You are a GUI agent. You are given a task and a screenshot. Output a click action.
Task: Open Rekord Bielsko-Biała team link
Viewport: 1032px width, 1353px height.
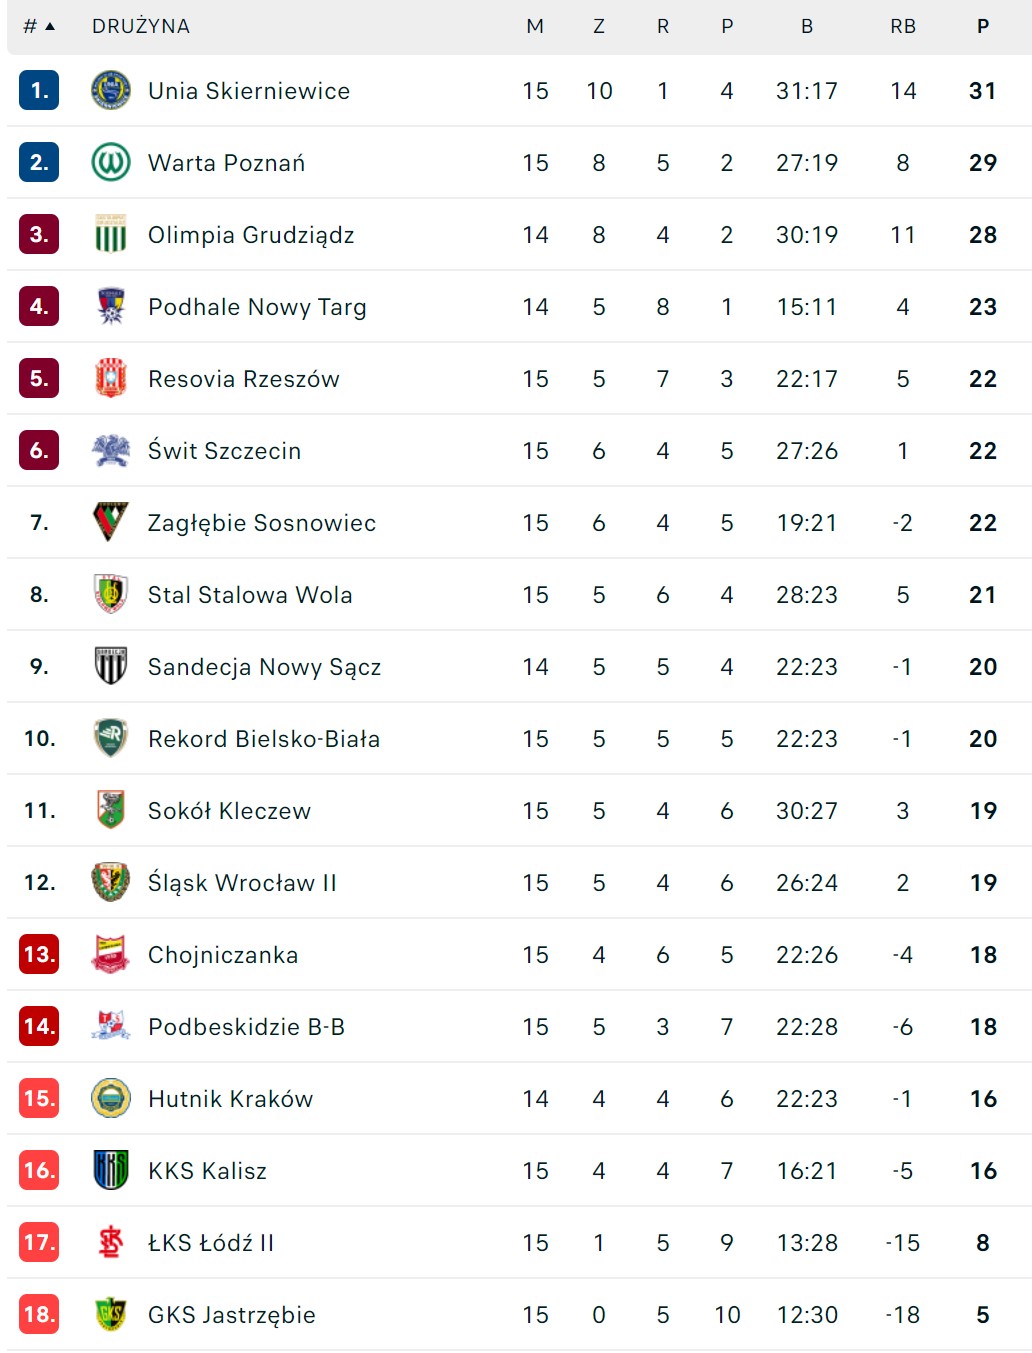click(x=264, y=739)
